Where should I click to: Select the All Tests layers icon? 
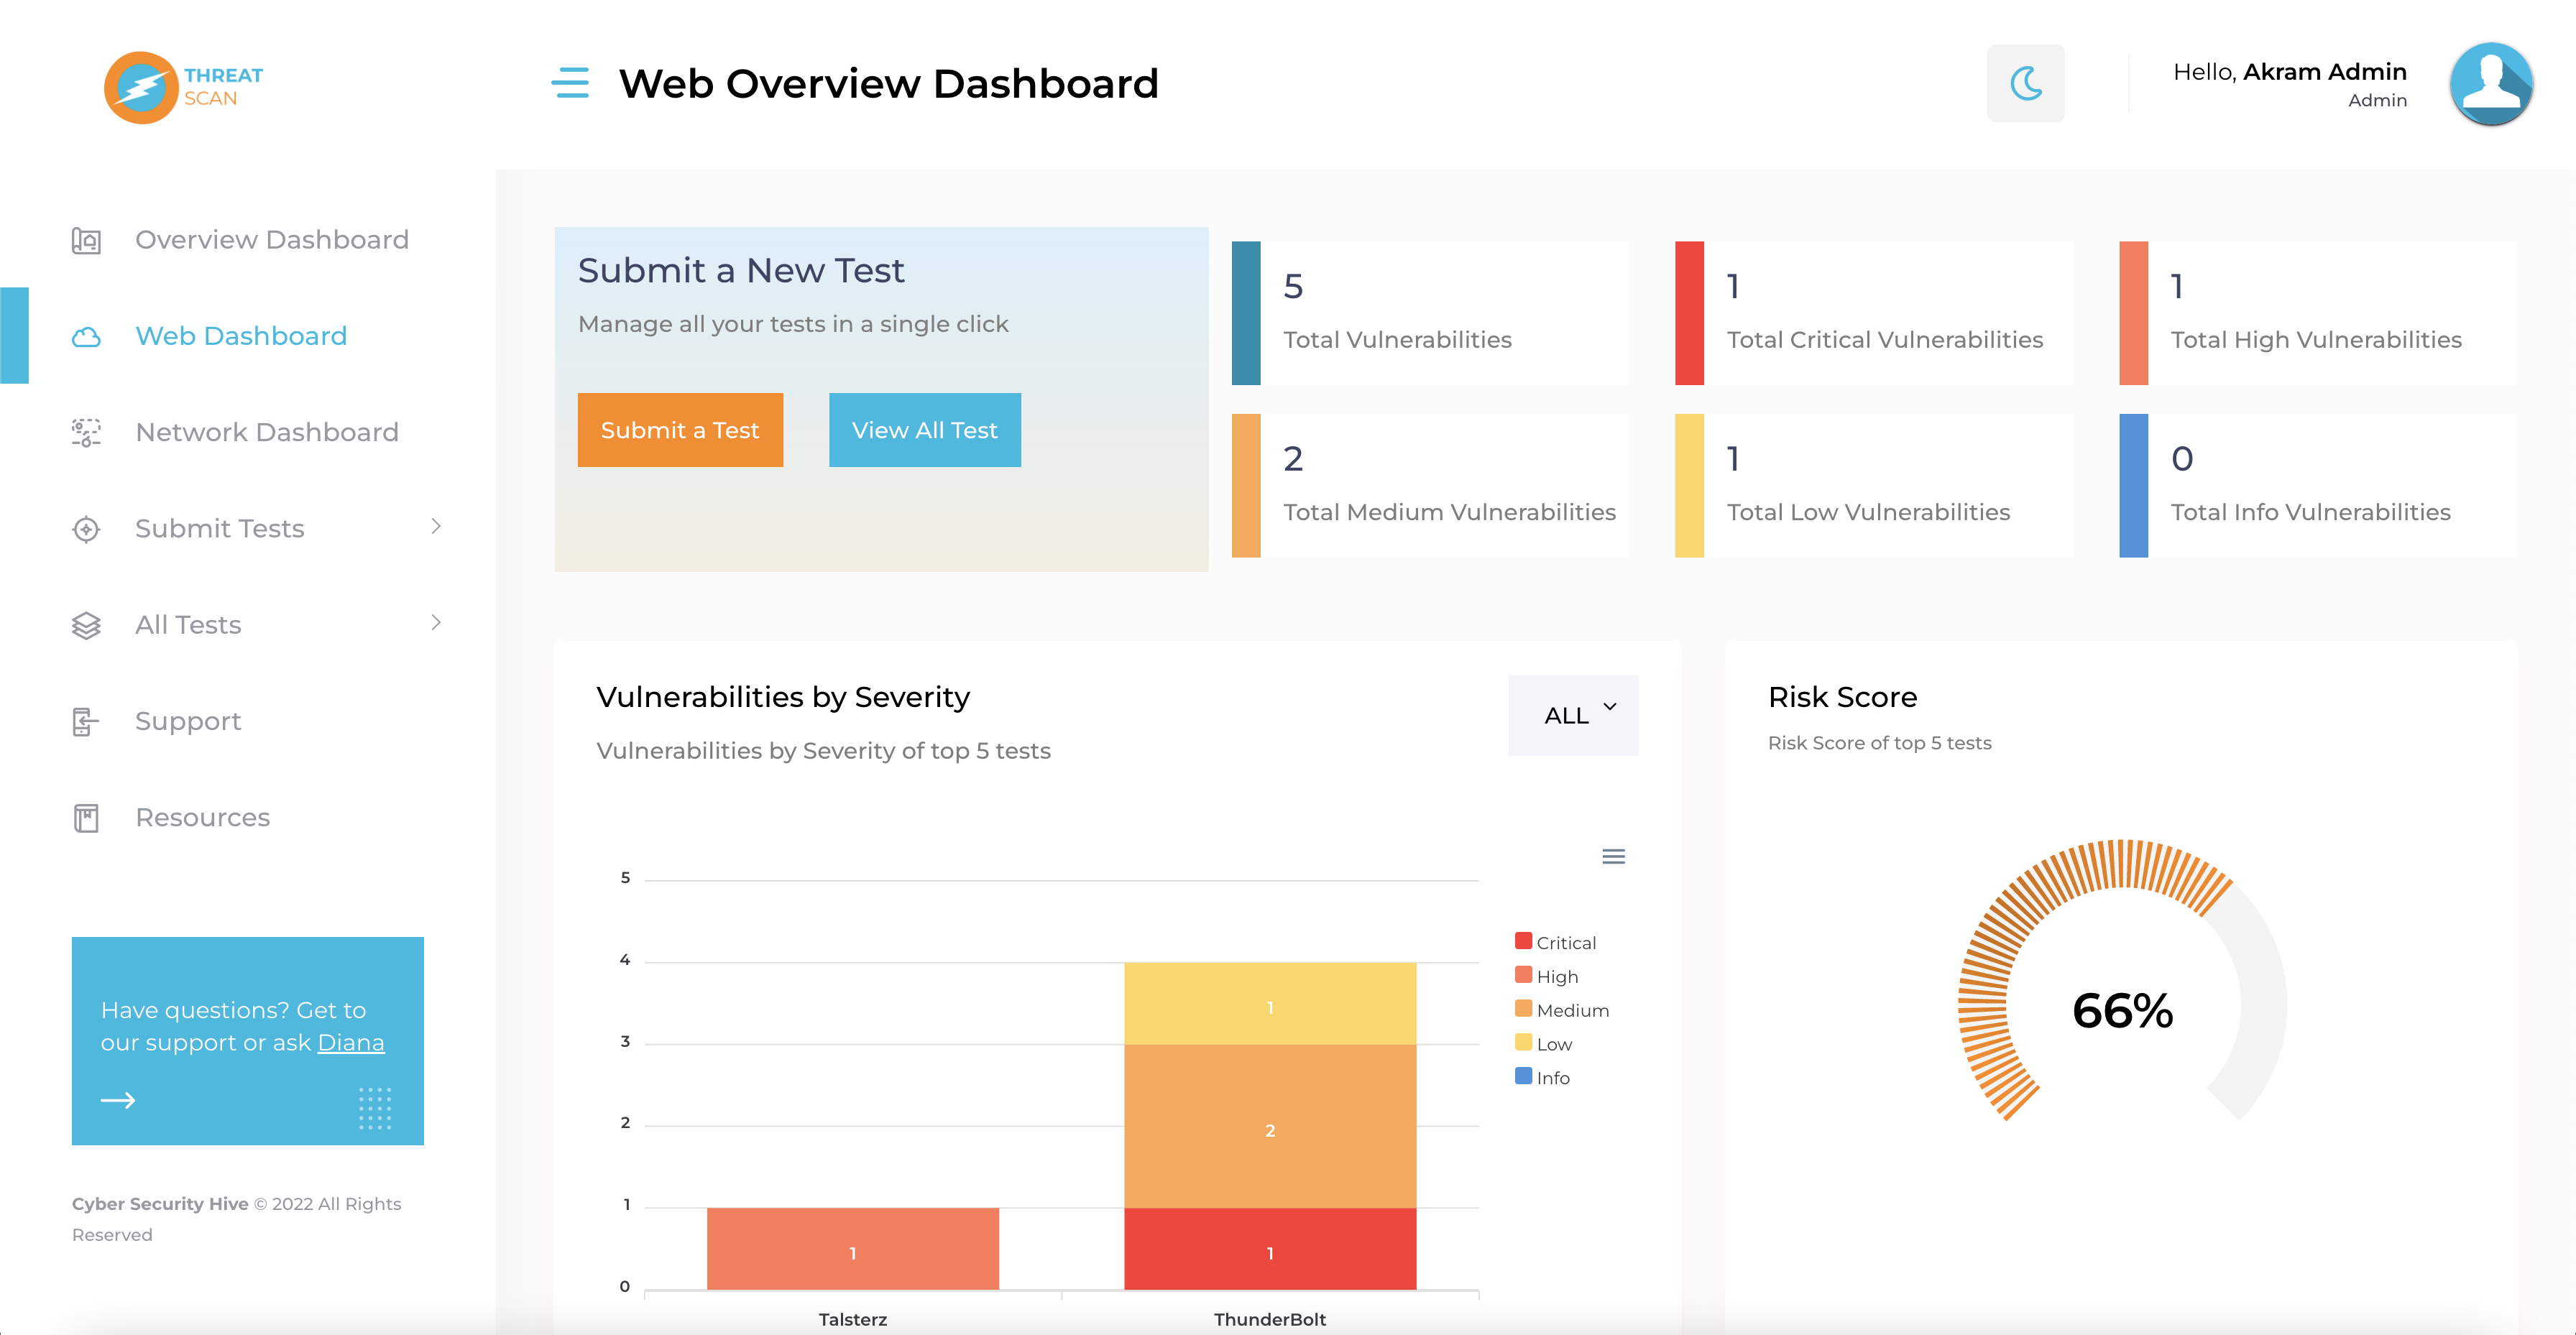point(87,624)
